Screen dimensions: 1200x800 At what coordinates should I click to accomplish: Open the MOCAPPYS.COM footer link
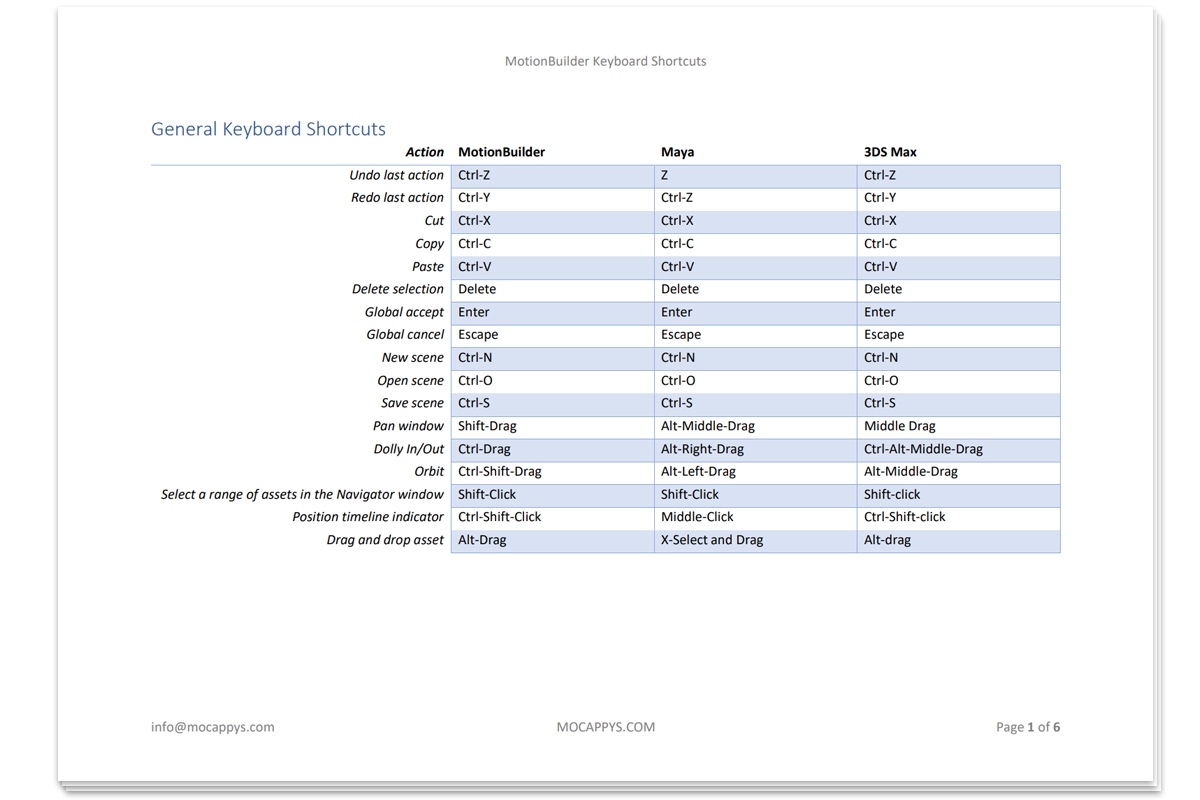coord(605,727)
